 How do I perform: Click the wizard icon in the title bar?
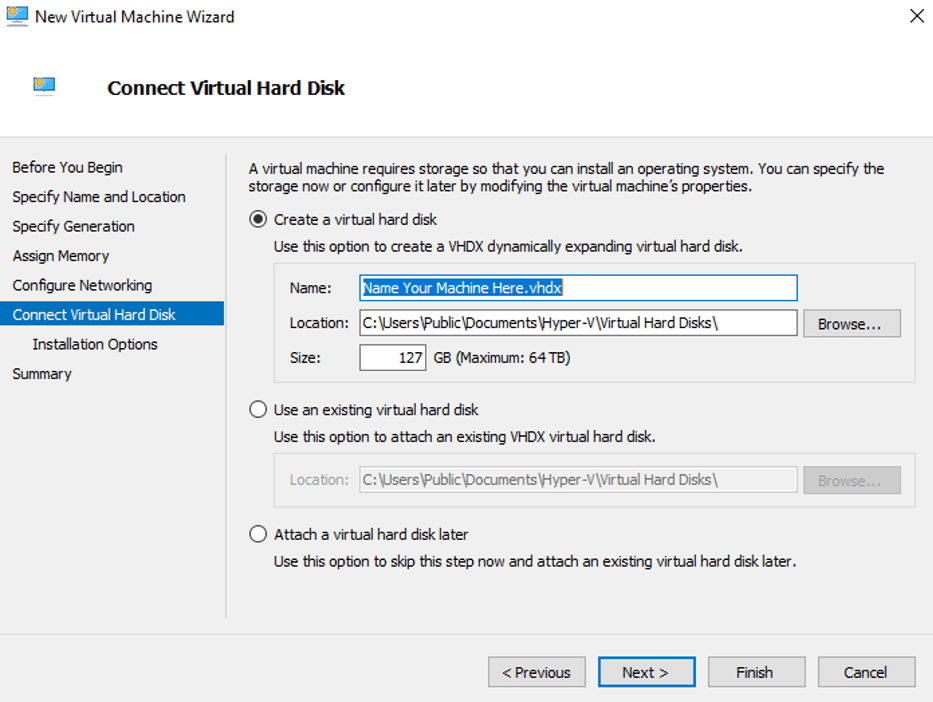pos(17,16)
